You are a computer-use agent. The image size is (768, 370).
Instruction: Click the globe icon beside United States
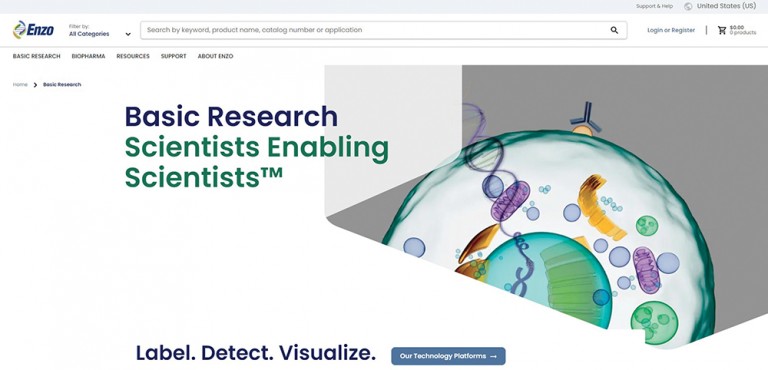pyautogui.click(x=688, y=6)
